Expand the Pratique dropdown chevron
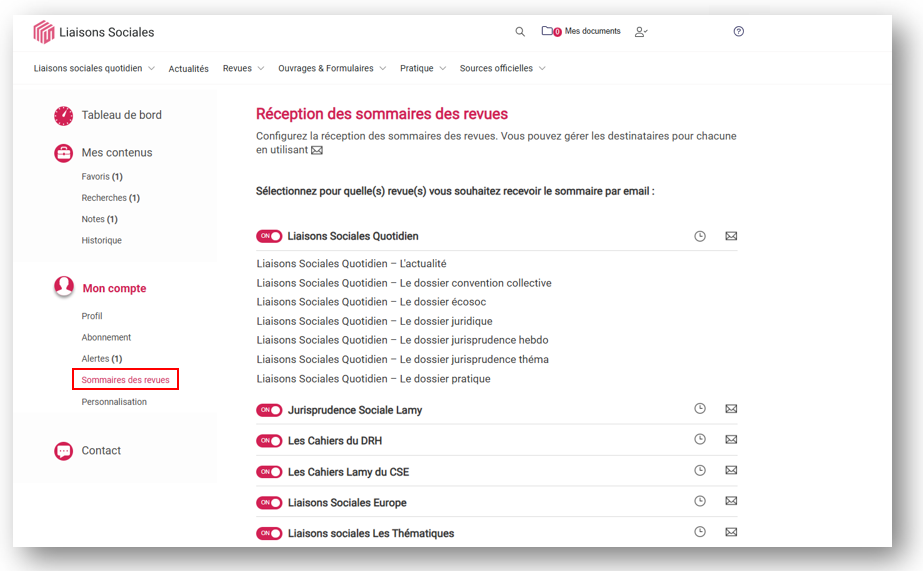This screenshot has height=571, width=923. coord(443,68)
